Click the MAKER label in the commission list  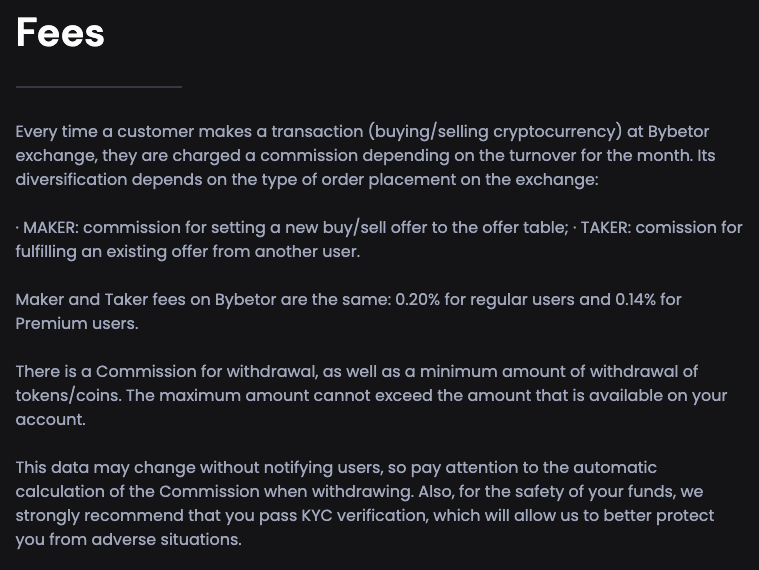50,227
